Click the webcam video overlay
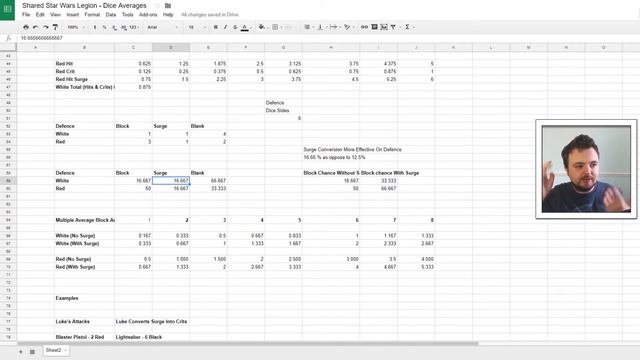Screen dimensions: 640x360 click(586, 169)
